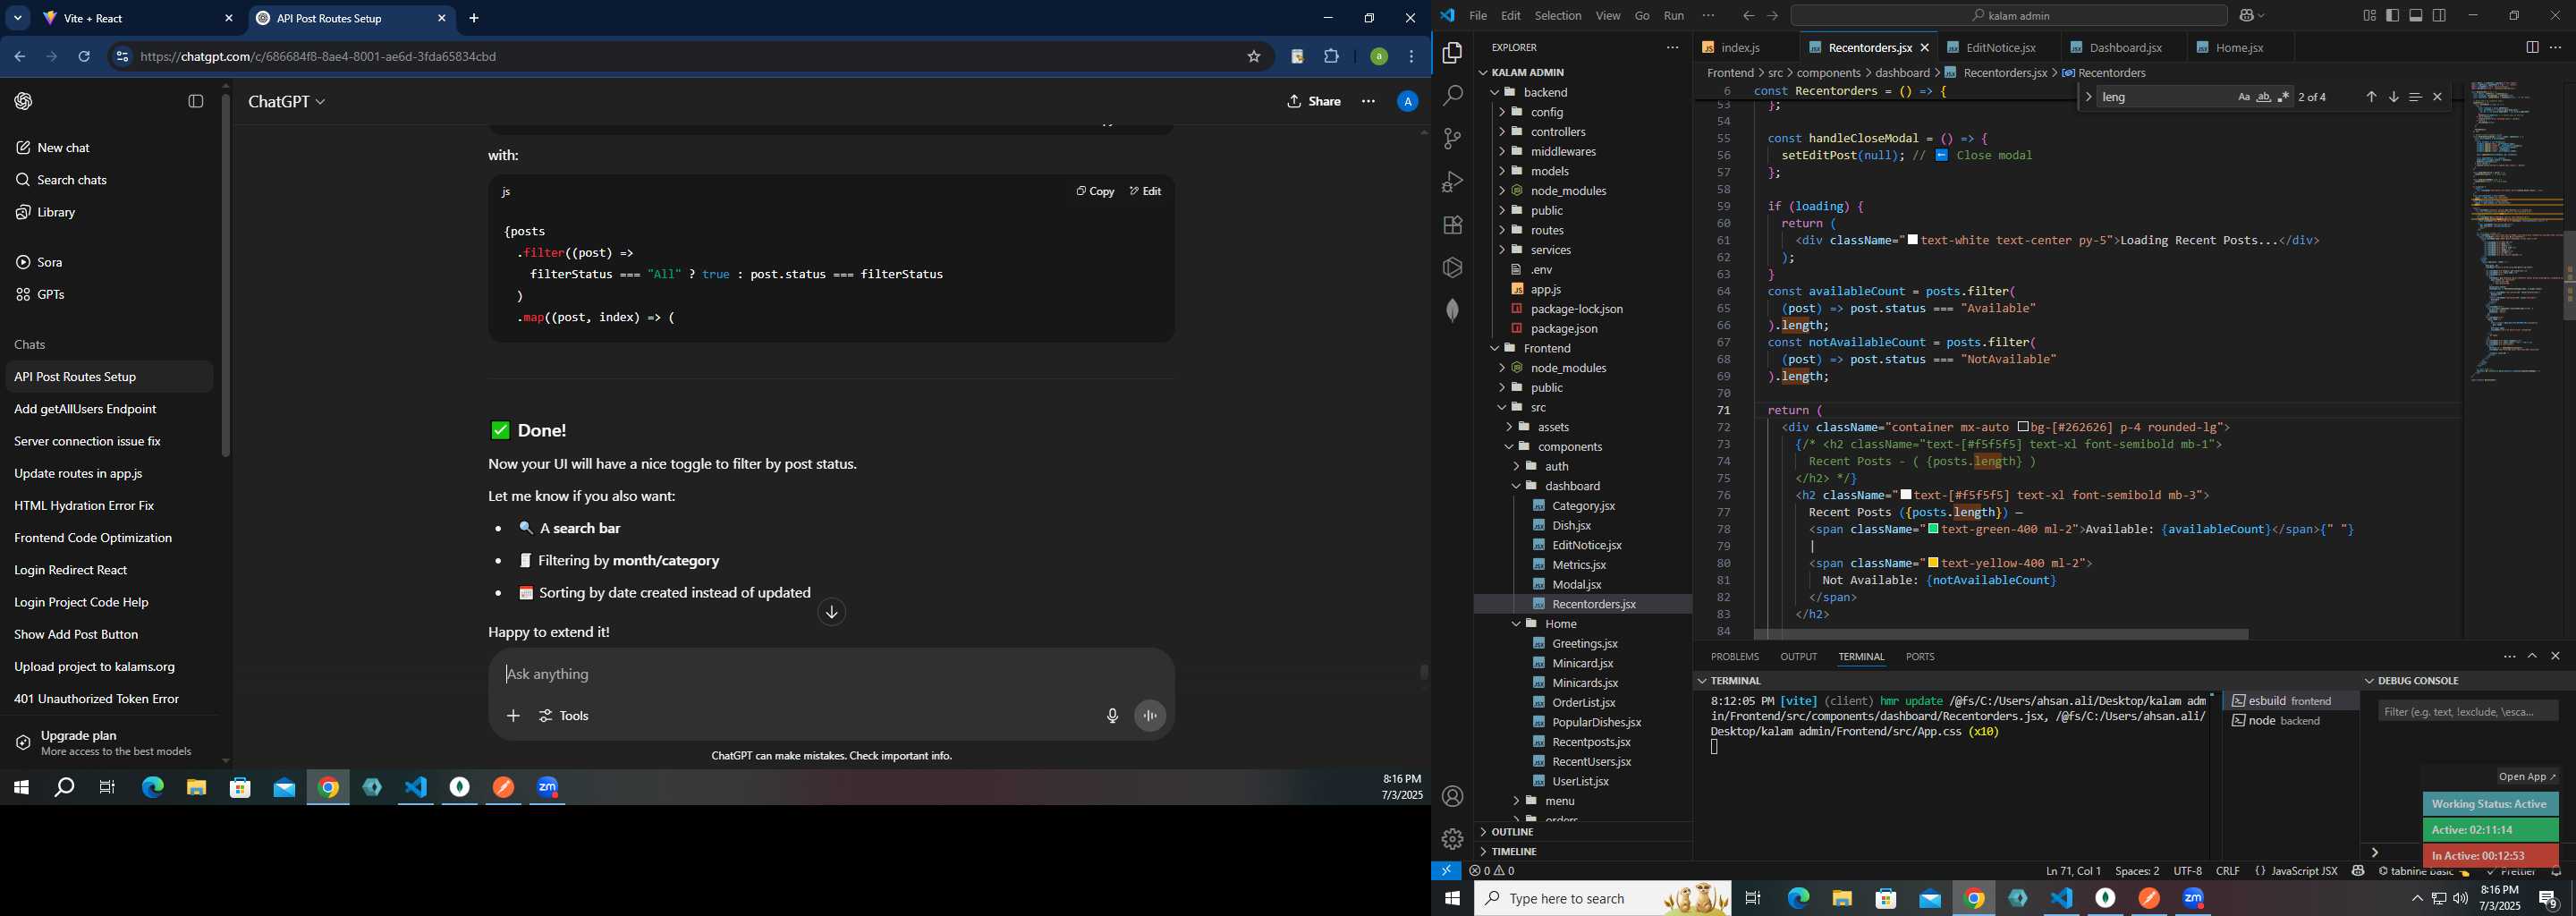Go to next find match arrow

[2393, 97]
